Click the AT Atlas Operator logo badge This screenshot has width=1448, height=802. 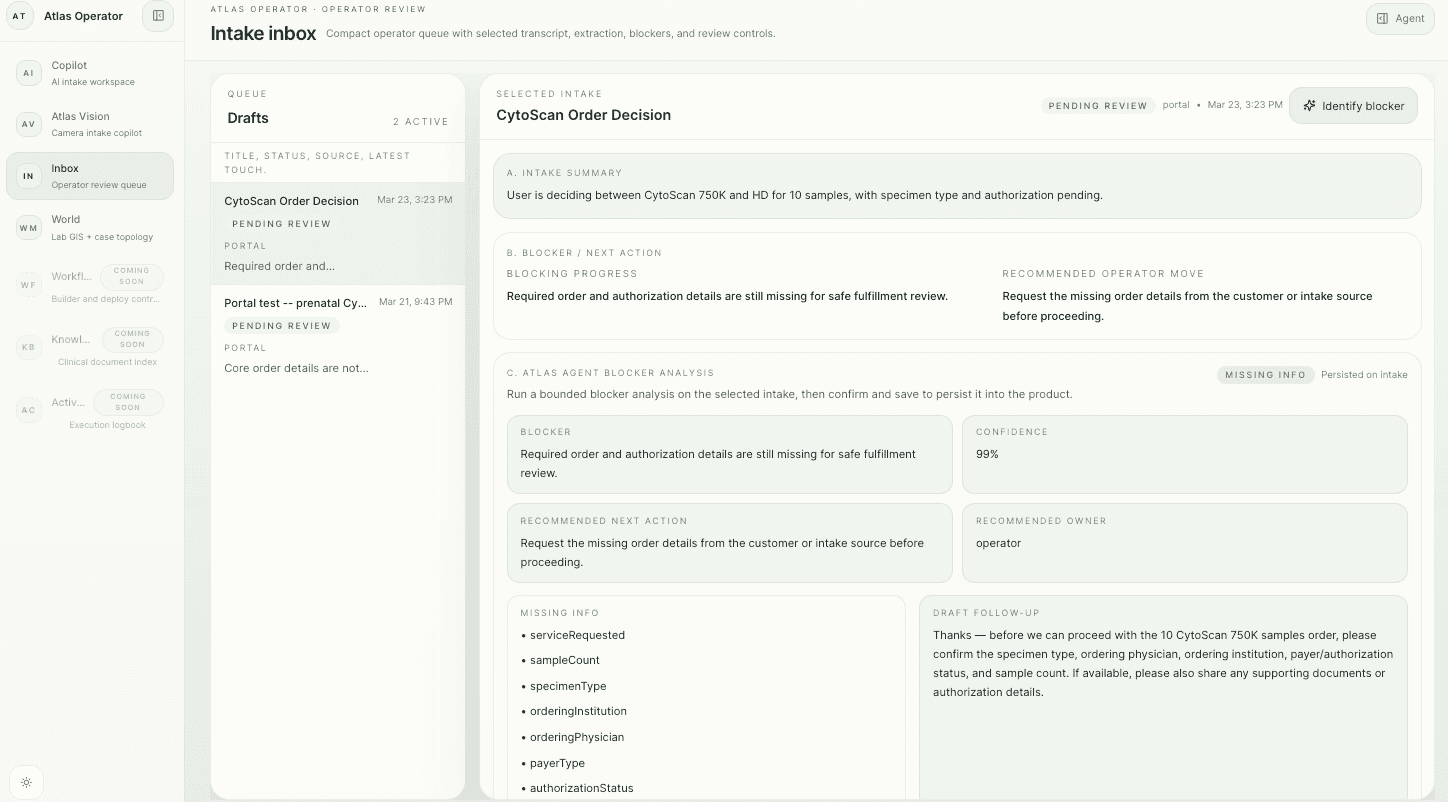19,16
